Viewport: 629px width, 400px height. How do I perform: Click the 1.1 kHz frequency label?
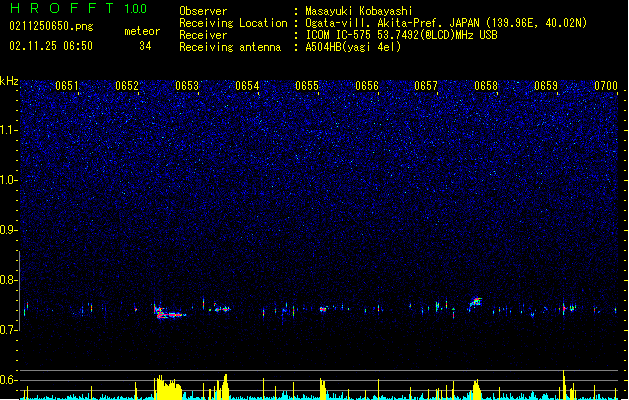click(8, 130)
